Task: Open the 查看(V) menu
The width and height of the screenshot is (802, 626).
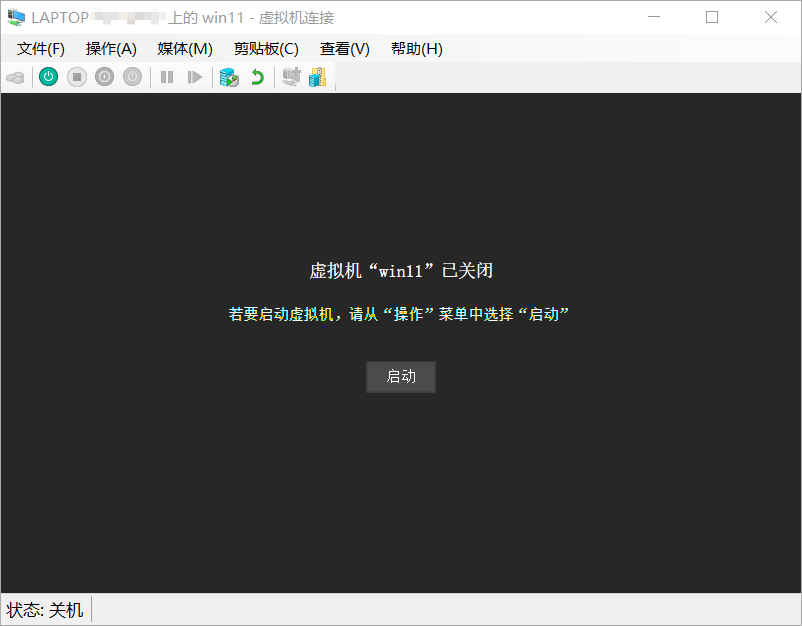Action: pos(344,49)
